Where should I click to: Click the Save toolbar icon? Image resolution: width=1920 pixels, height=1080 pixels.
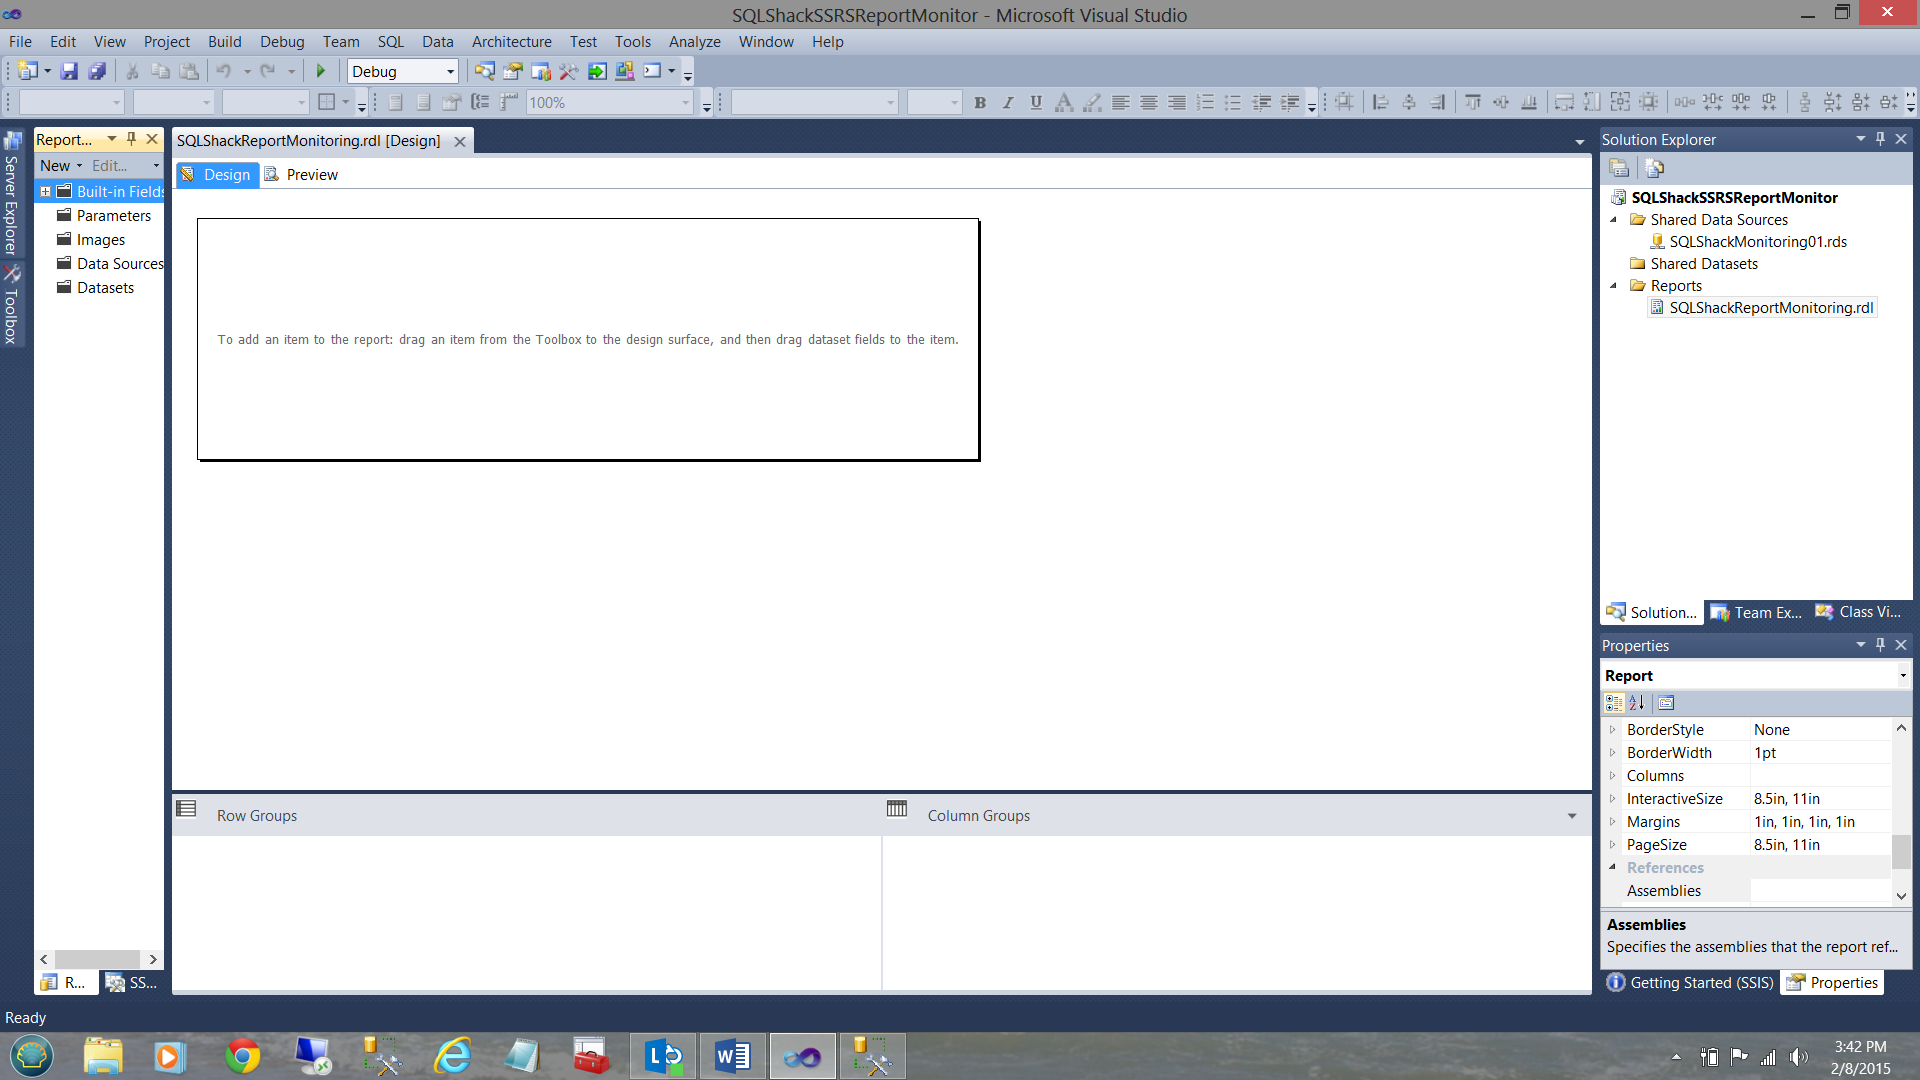pos(69,71)
